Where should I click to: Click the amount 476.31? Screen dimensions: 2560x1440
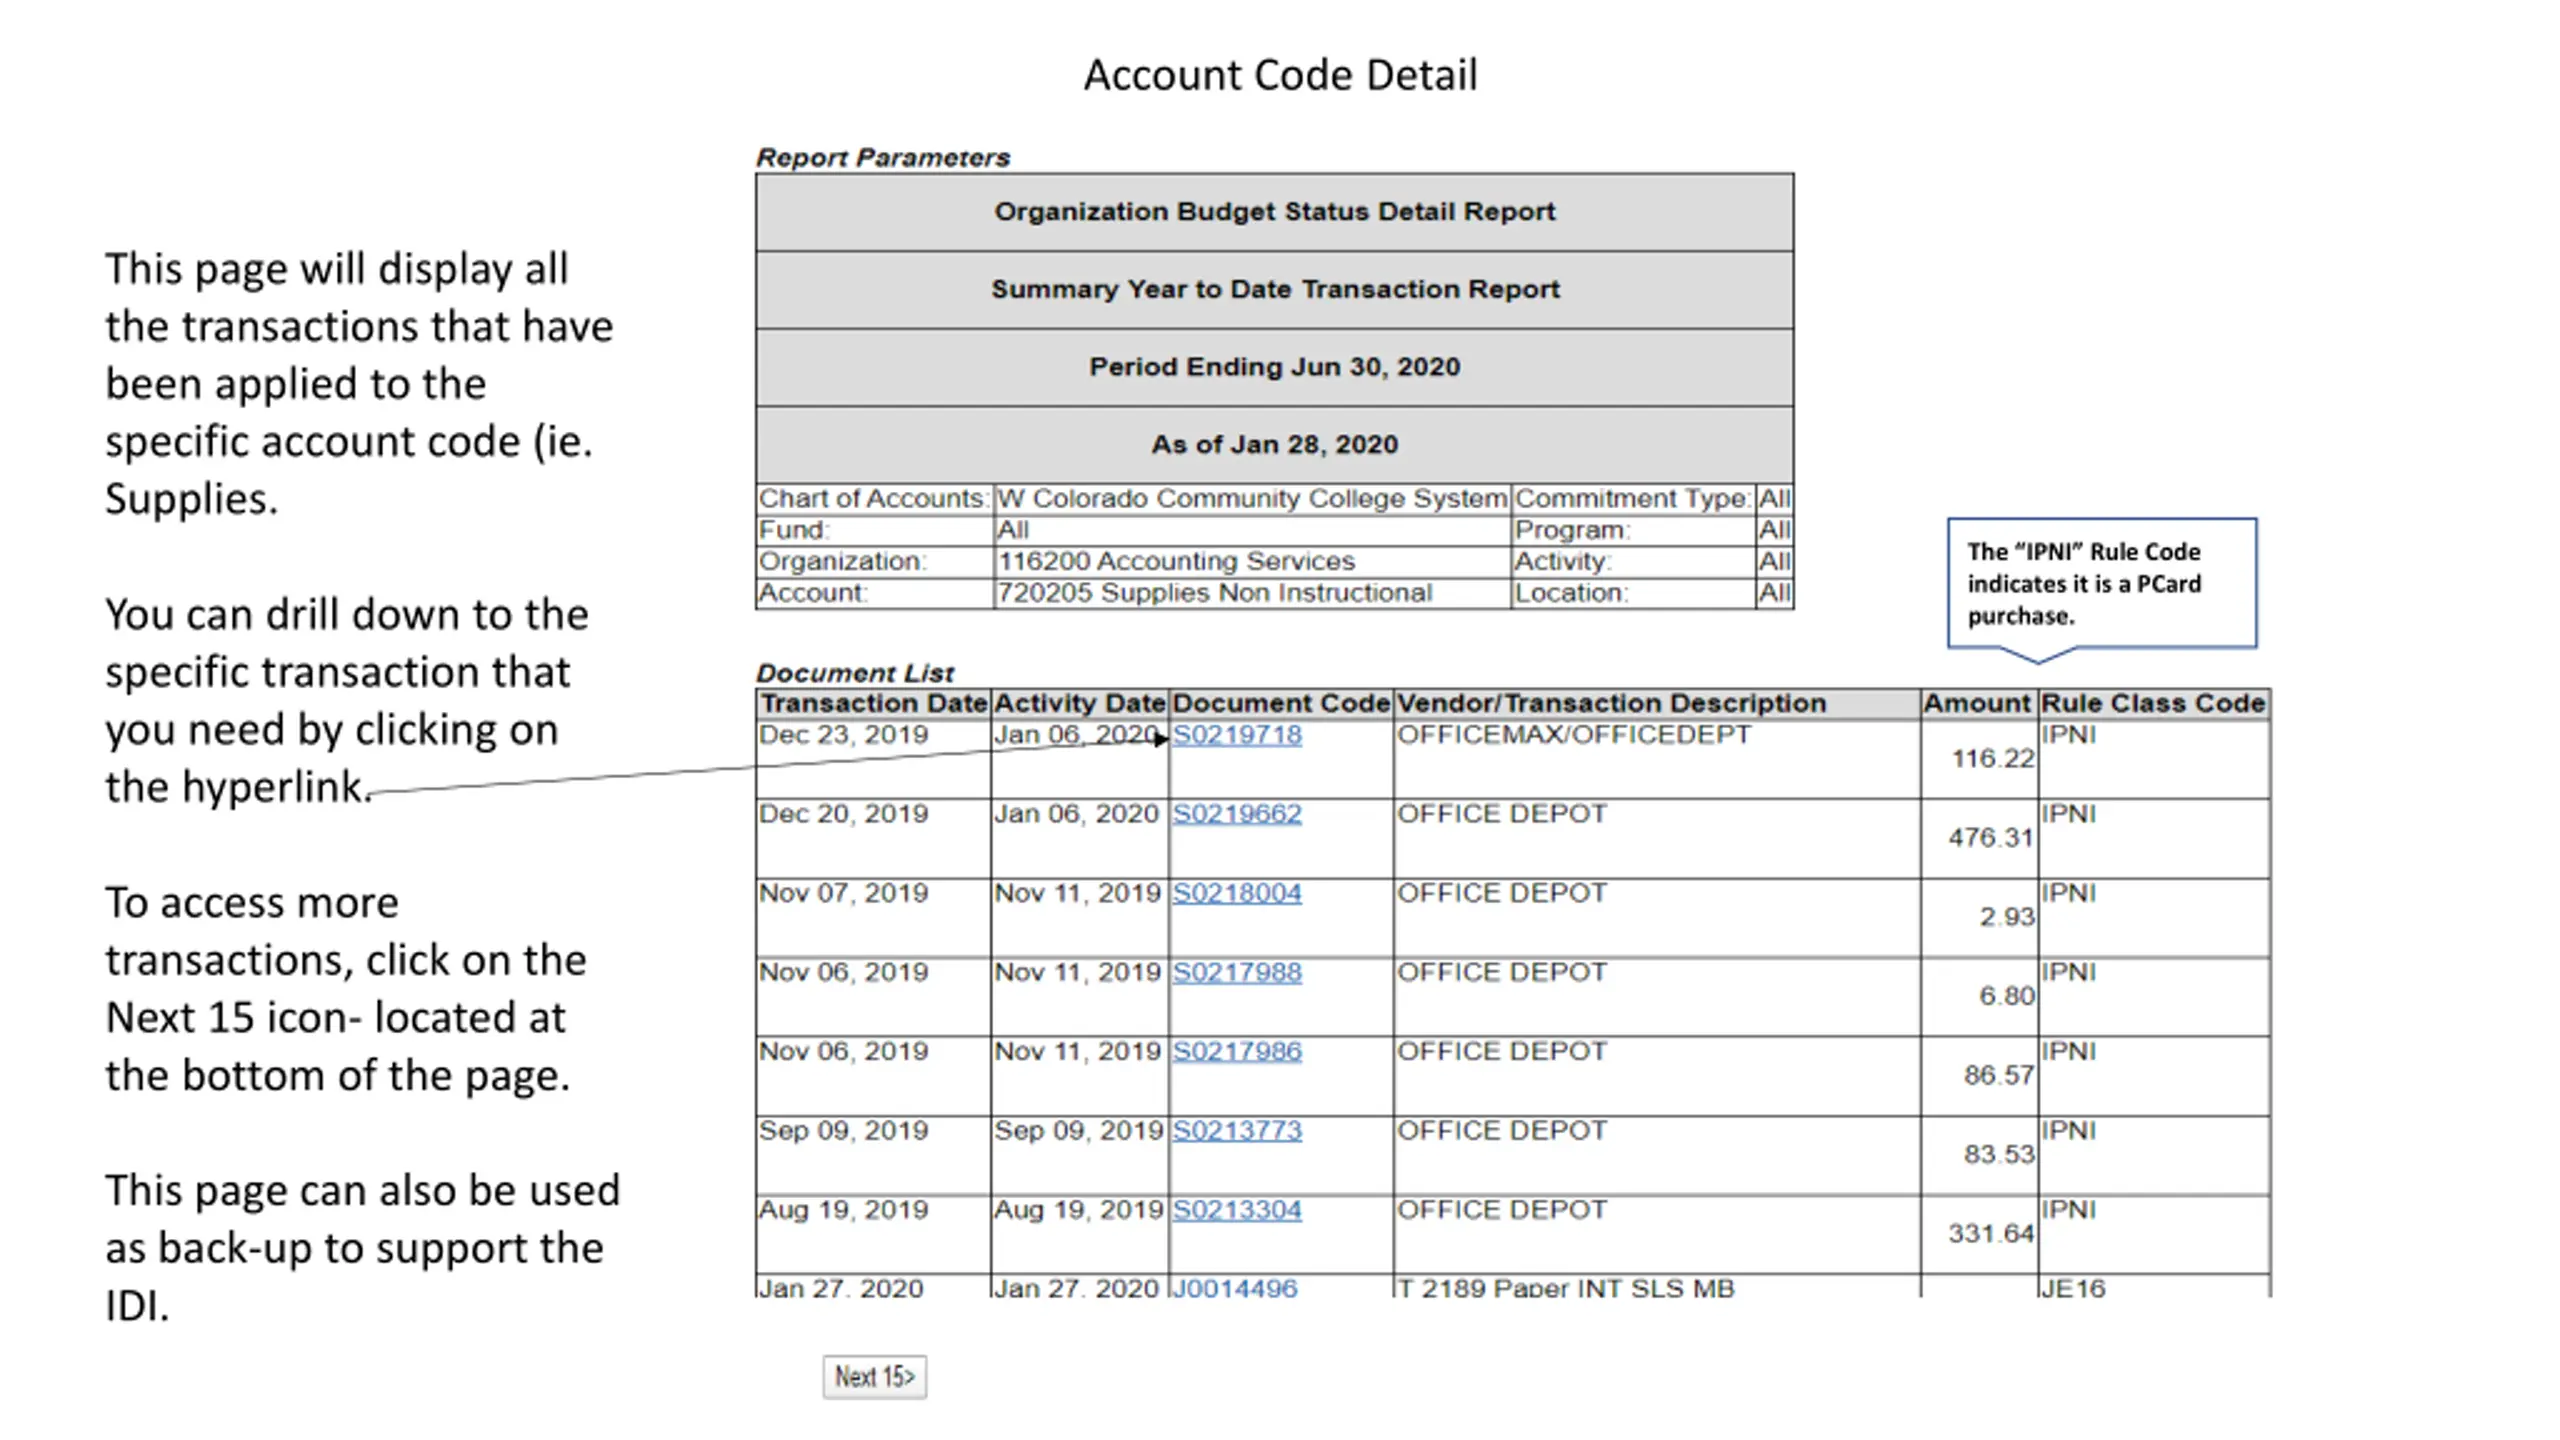1990,838
